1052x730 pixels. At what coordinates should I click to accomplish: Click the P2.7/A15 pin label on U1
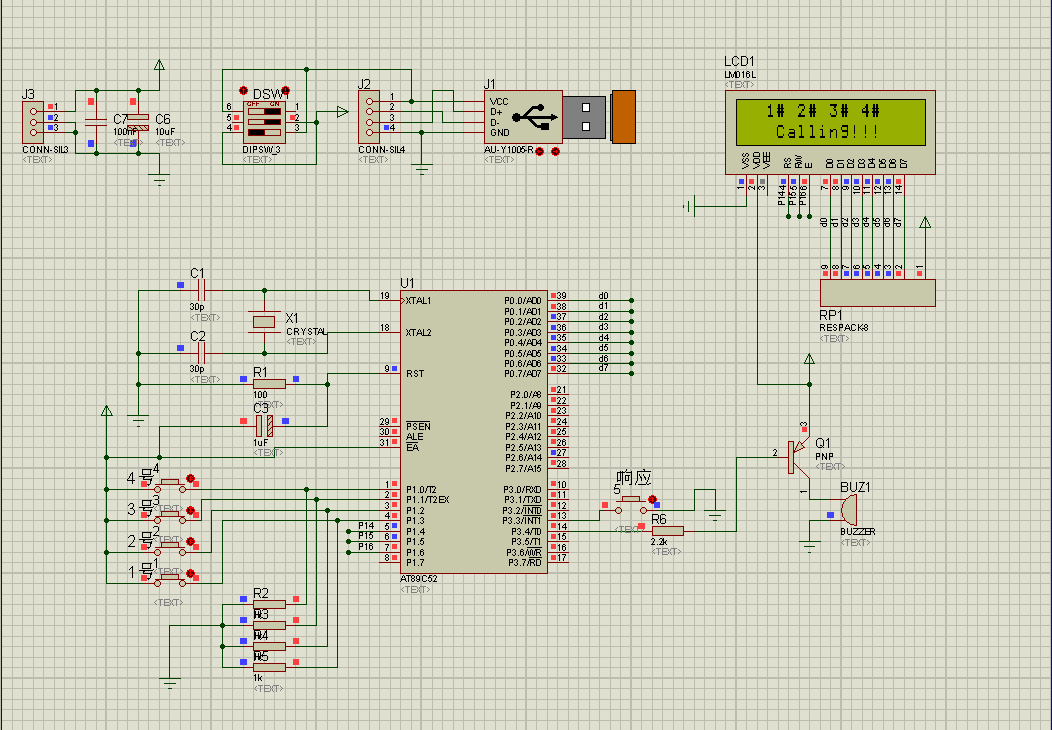tap(525, 468)
